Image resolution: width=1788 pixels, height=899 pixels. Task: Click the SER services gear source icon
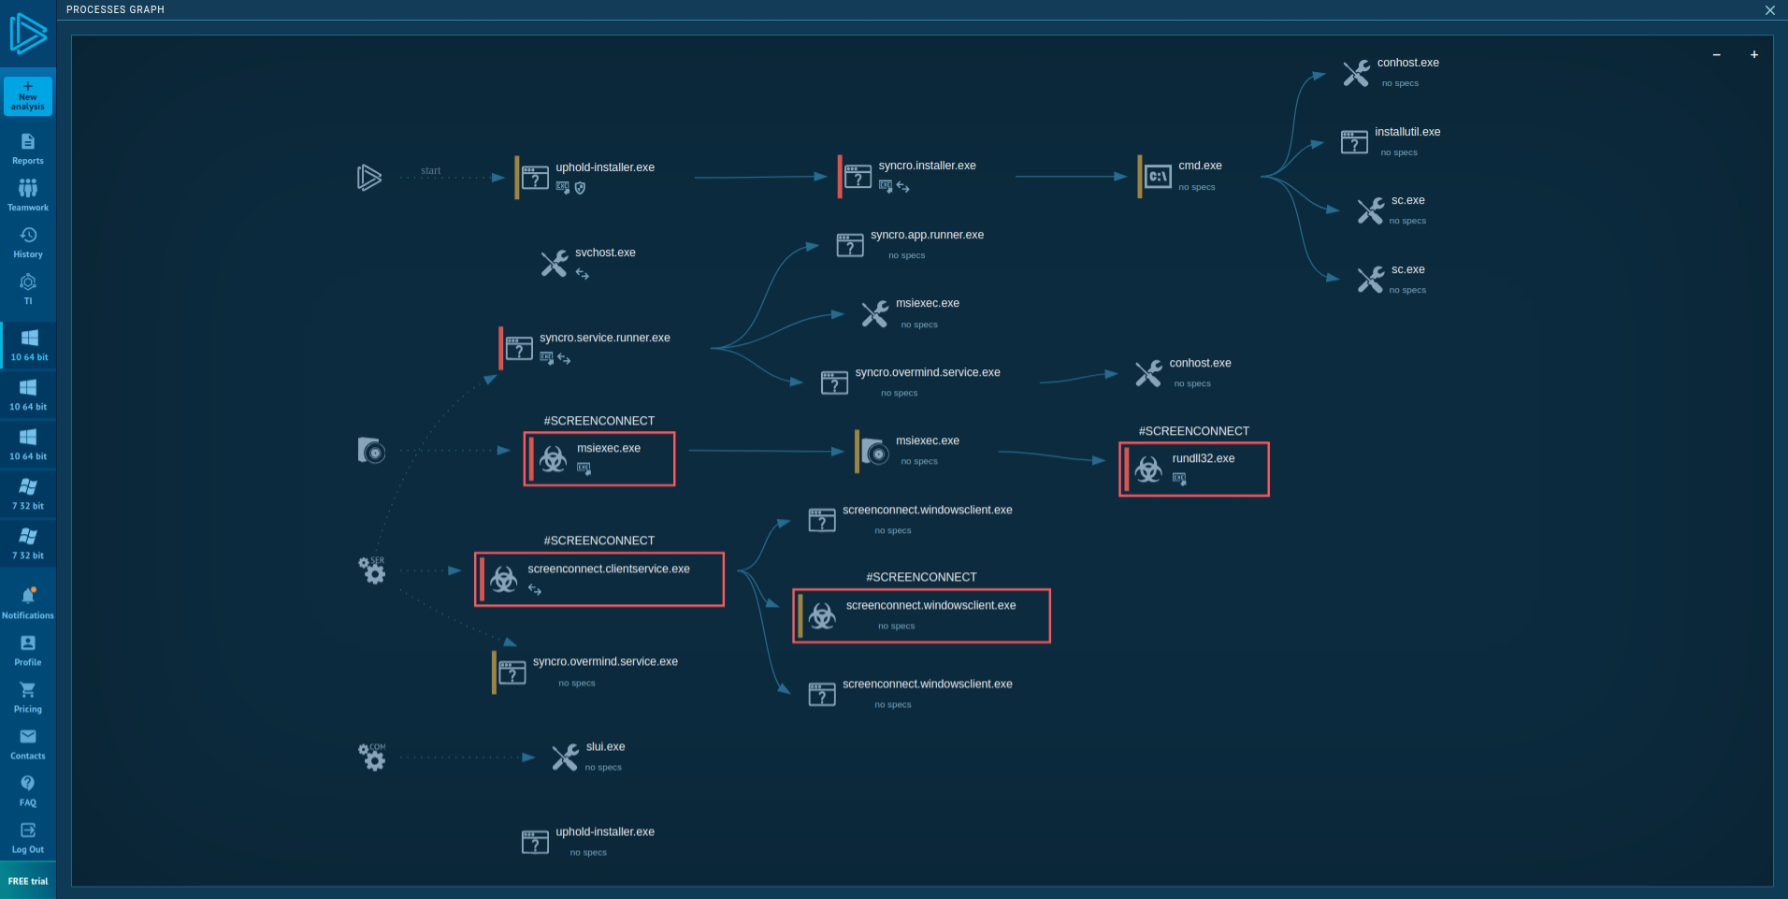(372, 570)
